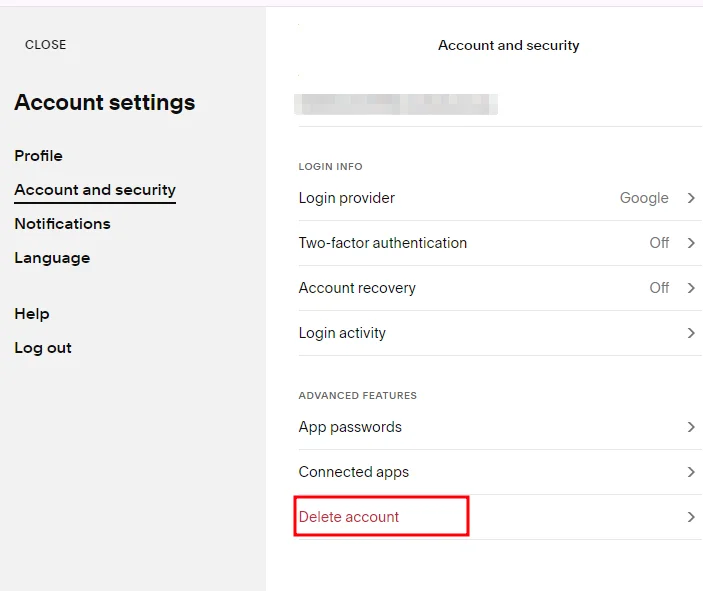Log out from the sidebar
Image resolution: width=703 pixels, height=591 pixels.
click(43, 348)
